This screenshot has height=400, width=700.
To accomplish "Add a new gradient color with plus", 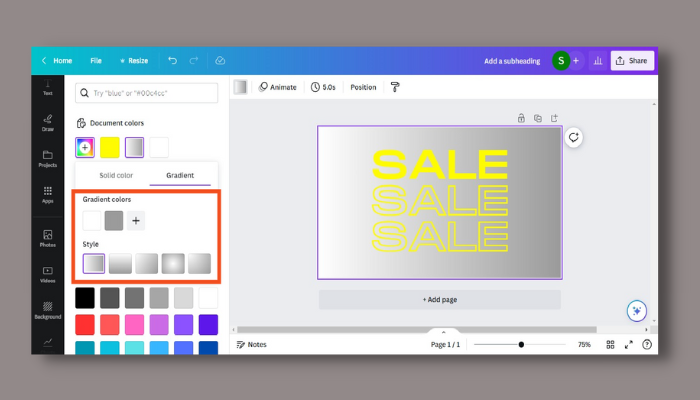I will click(136, 221).
